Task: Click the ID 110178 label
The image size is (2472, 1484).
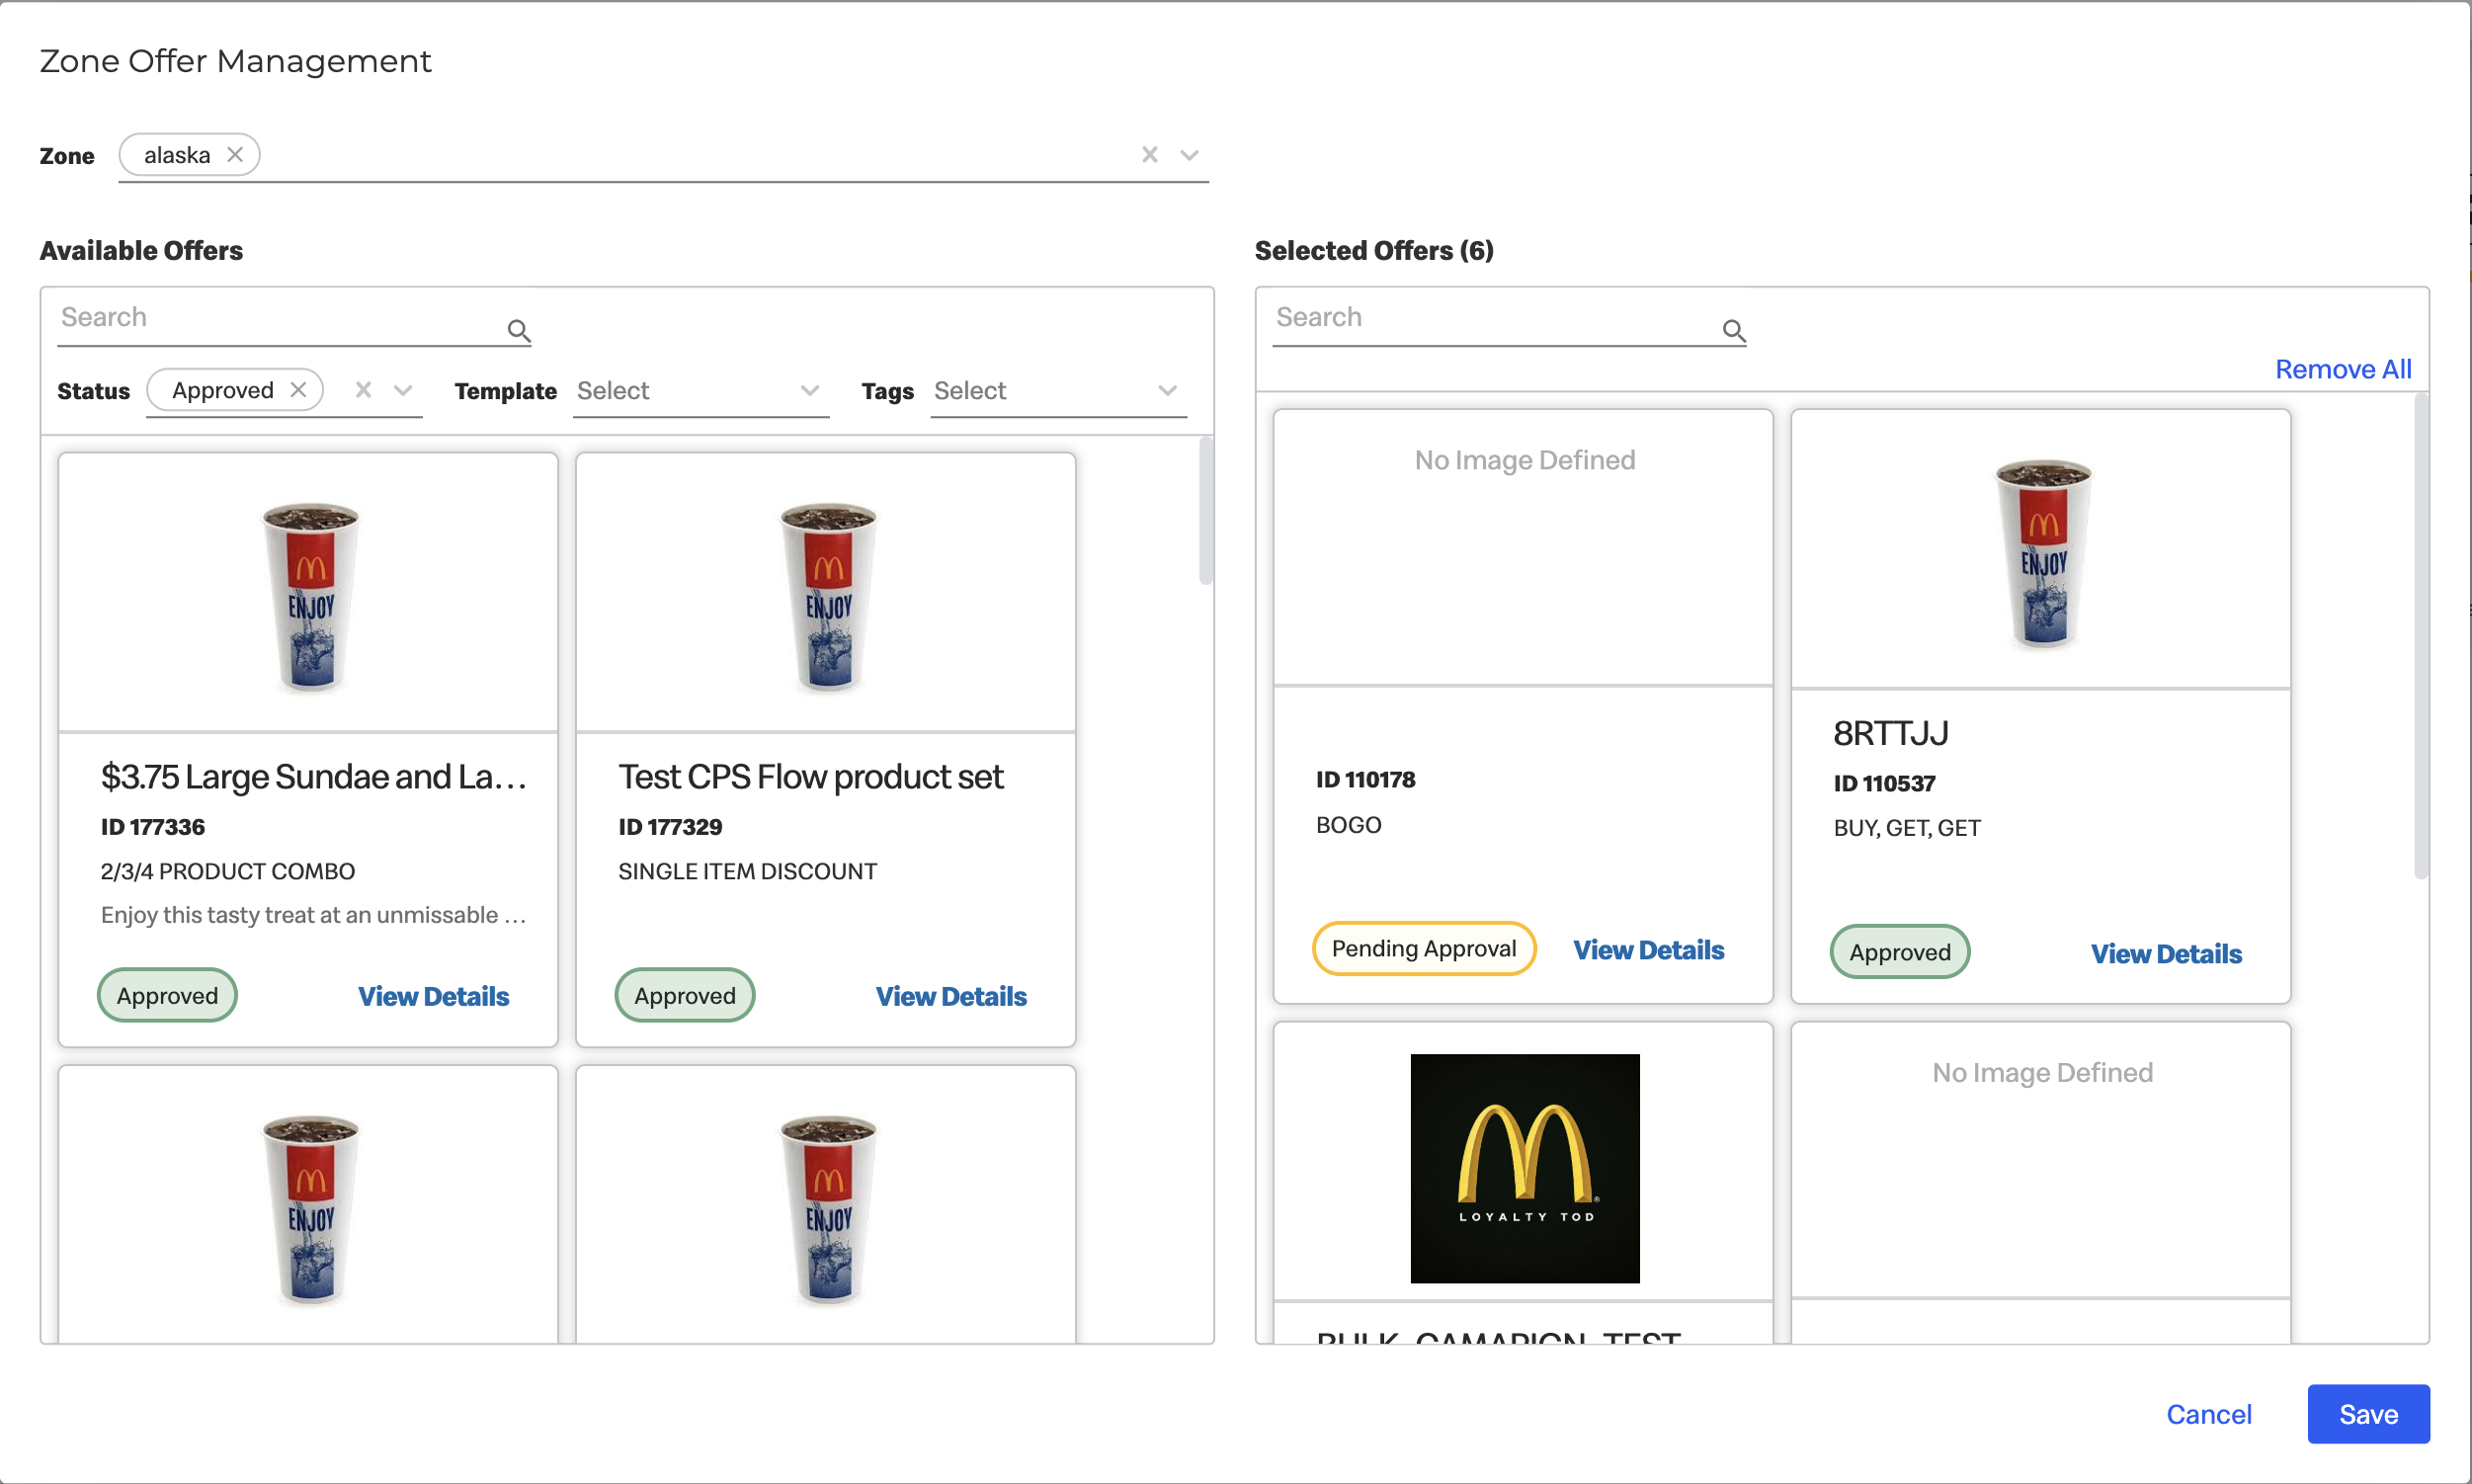Action: click(1365, 779)
